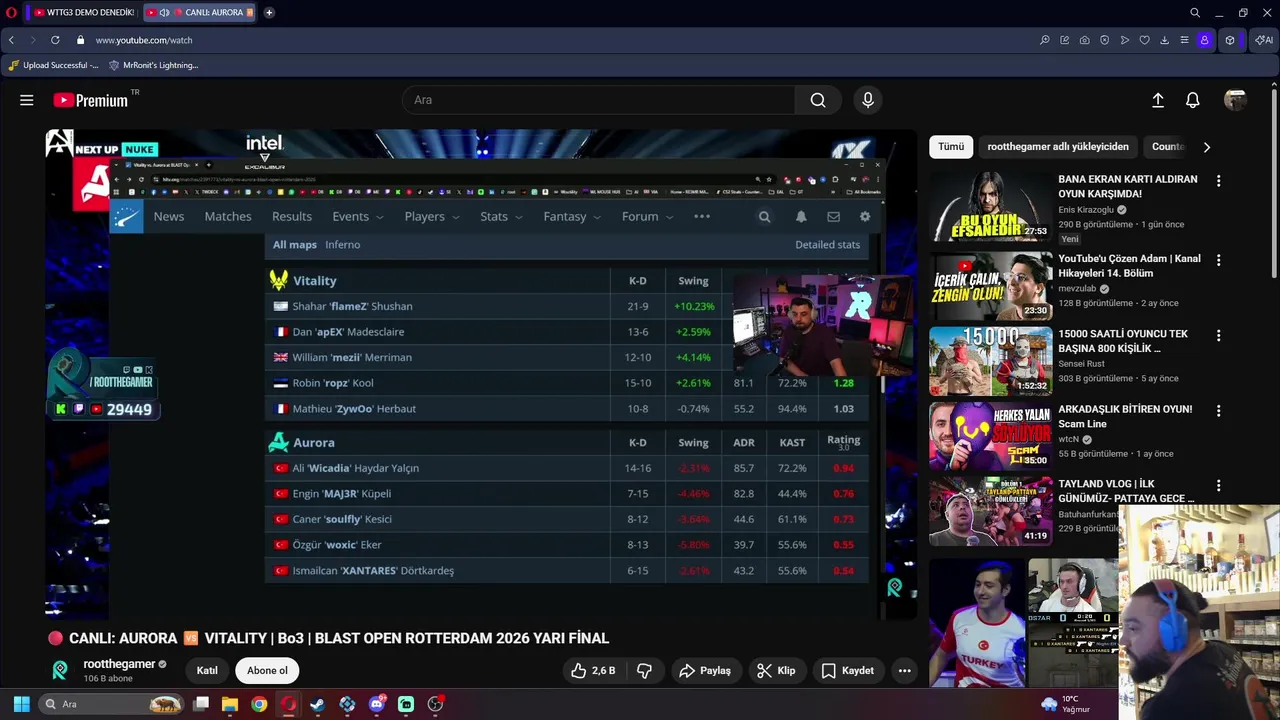1280x720 pixels.
Task: Switch to the WTTG3 DEMO DENEDİK browser tab
Action: coord(84,13)
